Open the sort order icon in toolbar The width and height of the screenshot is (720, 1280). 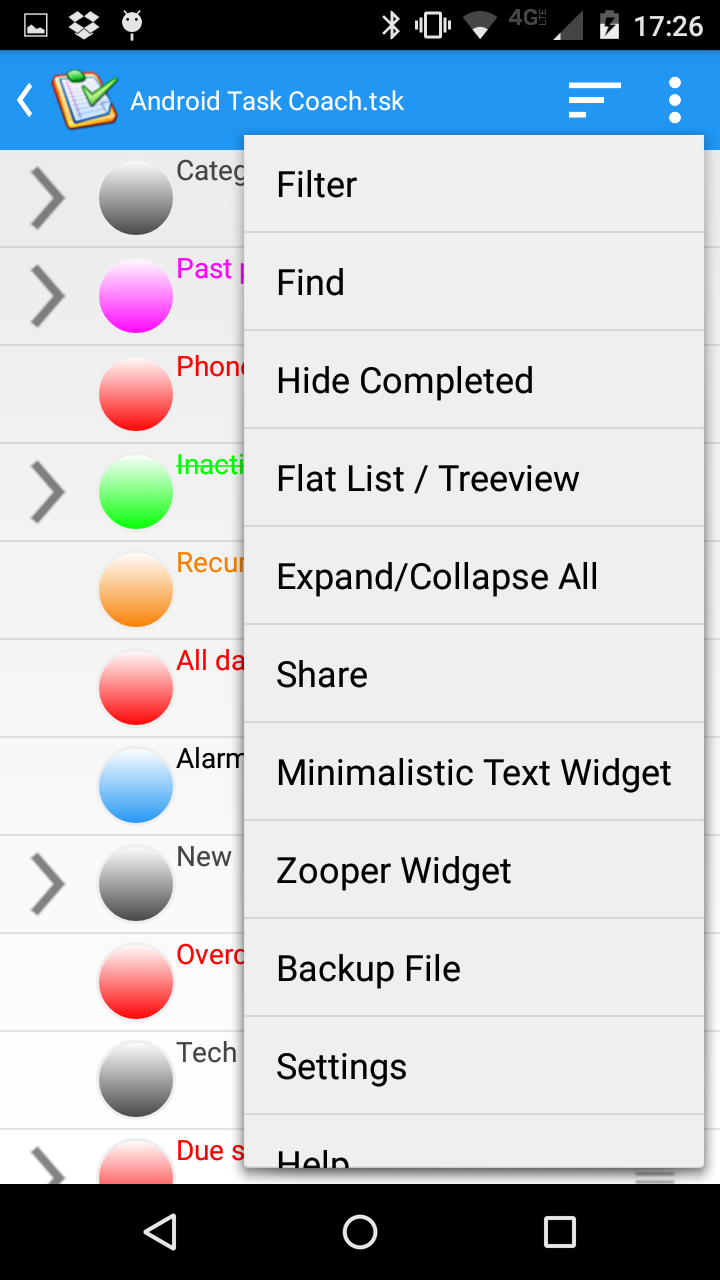pos(595,100)
